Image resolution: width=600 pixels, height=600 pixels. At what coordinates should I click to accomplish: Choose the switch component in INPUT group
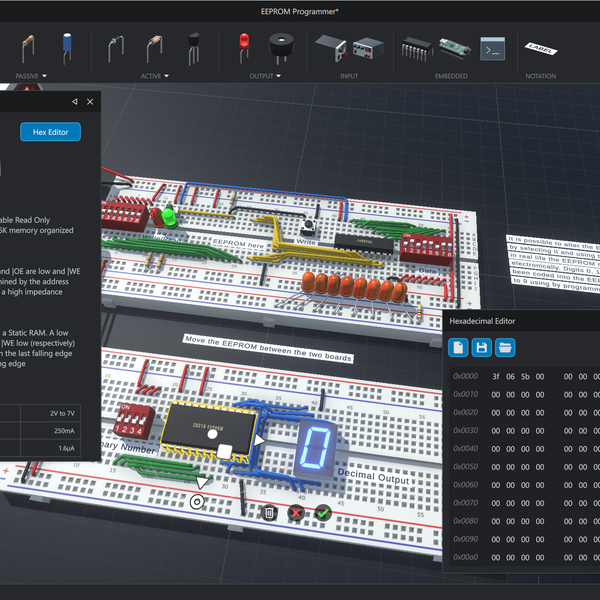pyautogui.click(x=331, y=48)
